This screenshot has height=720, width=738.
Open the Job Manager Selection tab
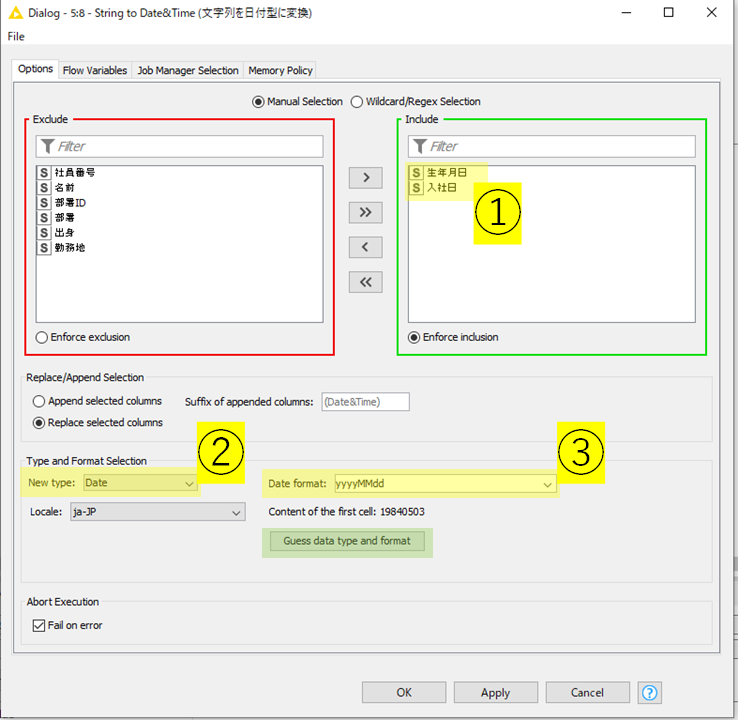coord(188,71)
